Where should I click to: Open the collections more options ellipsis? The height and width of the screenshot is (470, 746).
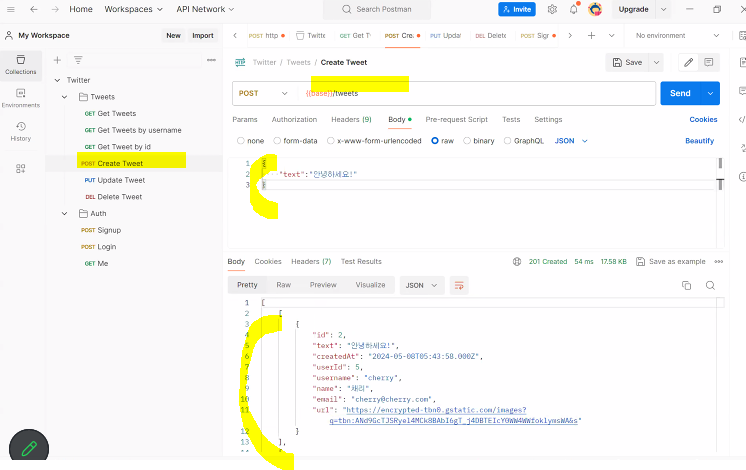211,60
